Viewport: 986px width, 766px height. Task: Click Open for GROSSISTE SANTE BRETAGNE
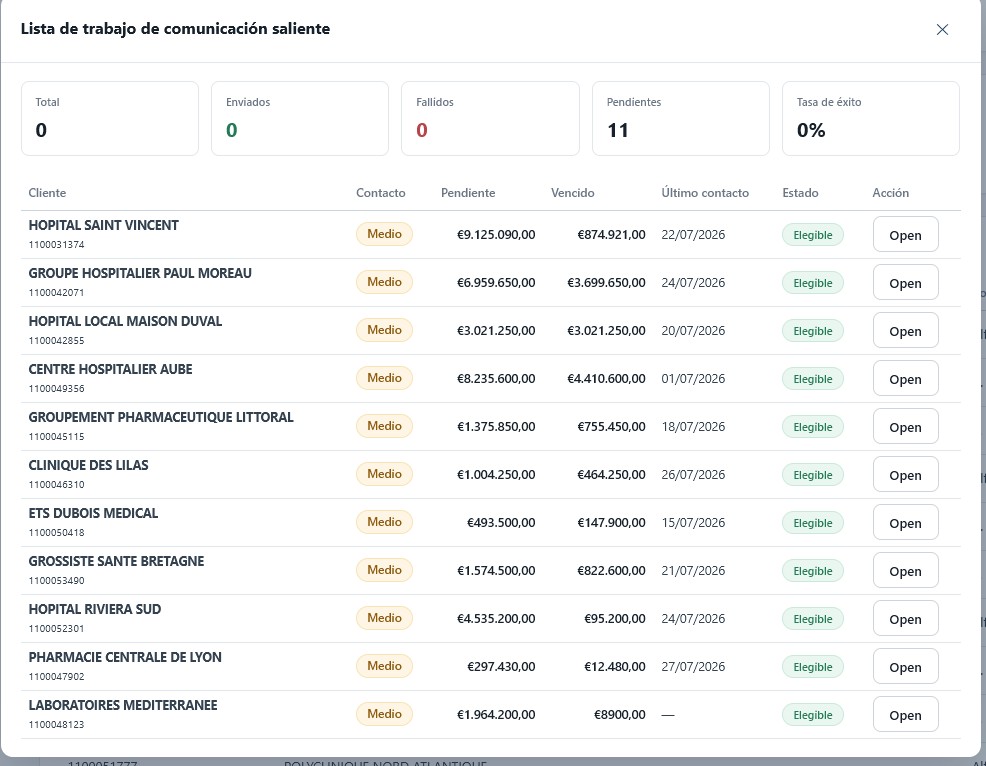tap(906, 570)
